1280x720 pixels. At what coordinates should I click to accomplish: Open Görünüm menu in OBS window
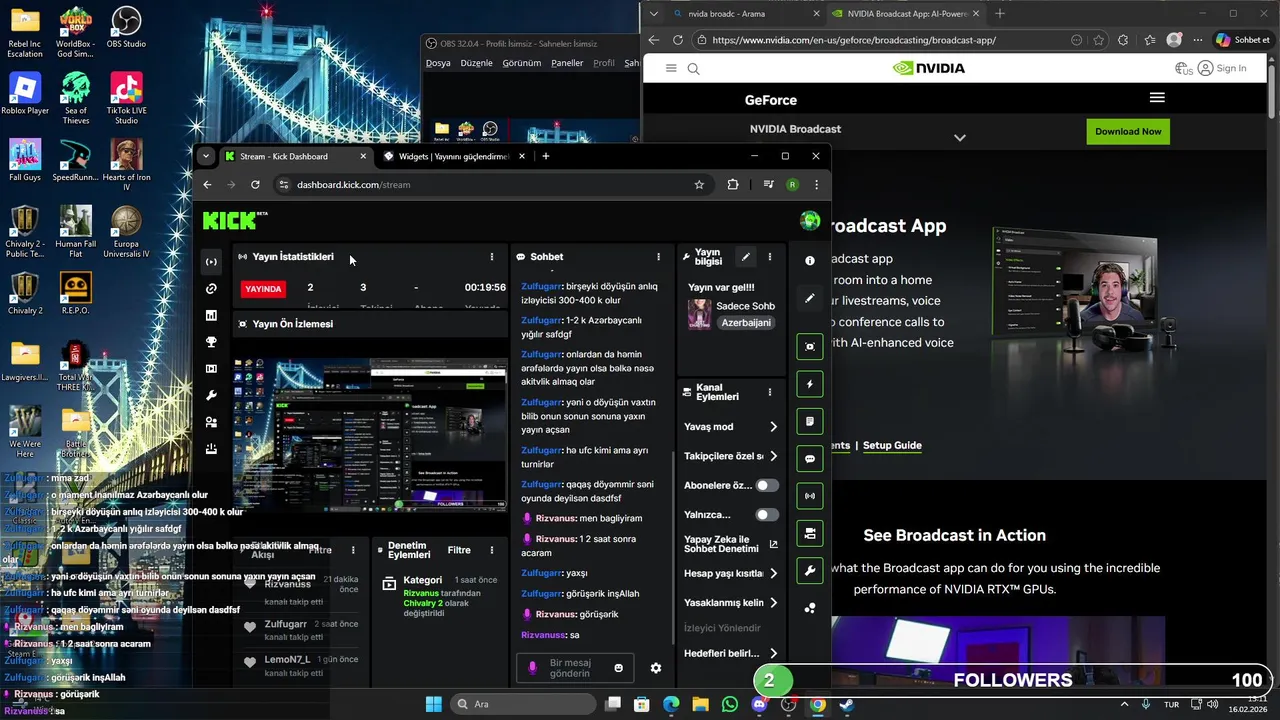521,63
